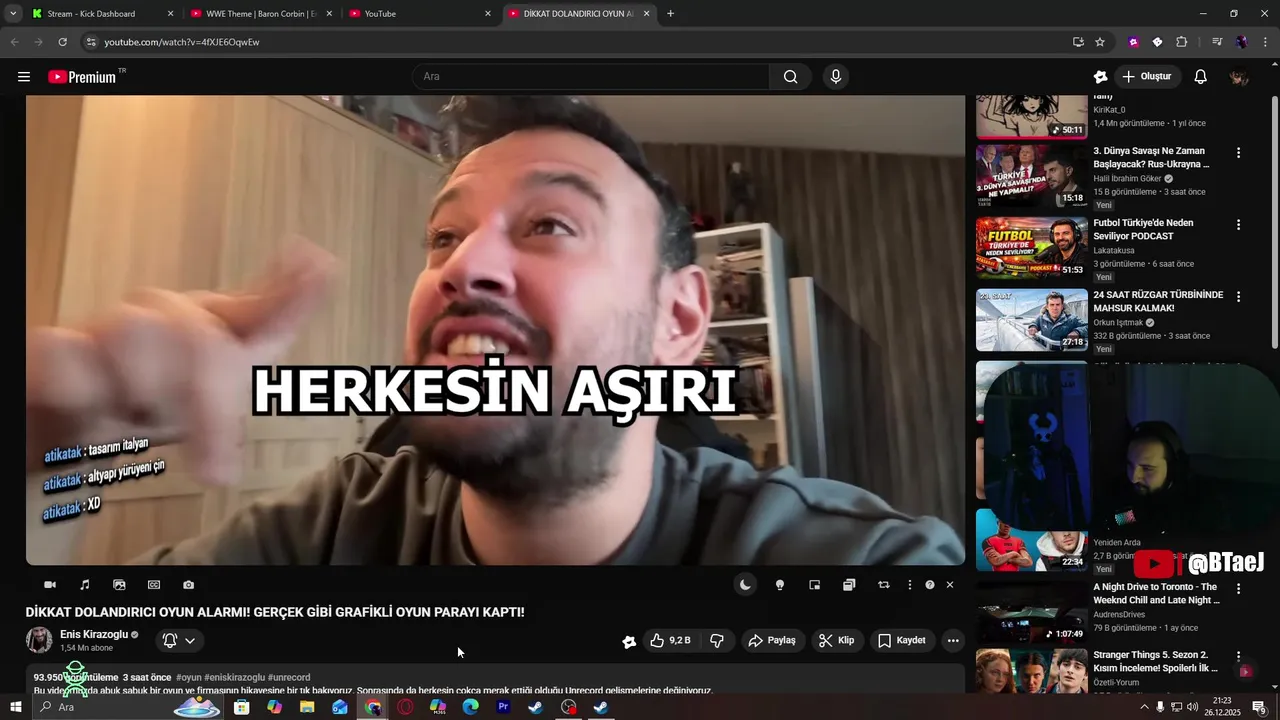Open the enhancer bar help question icon
This screenshot has width=1280, height=720.
pyautogui.click(x=930, y=585)
